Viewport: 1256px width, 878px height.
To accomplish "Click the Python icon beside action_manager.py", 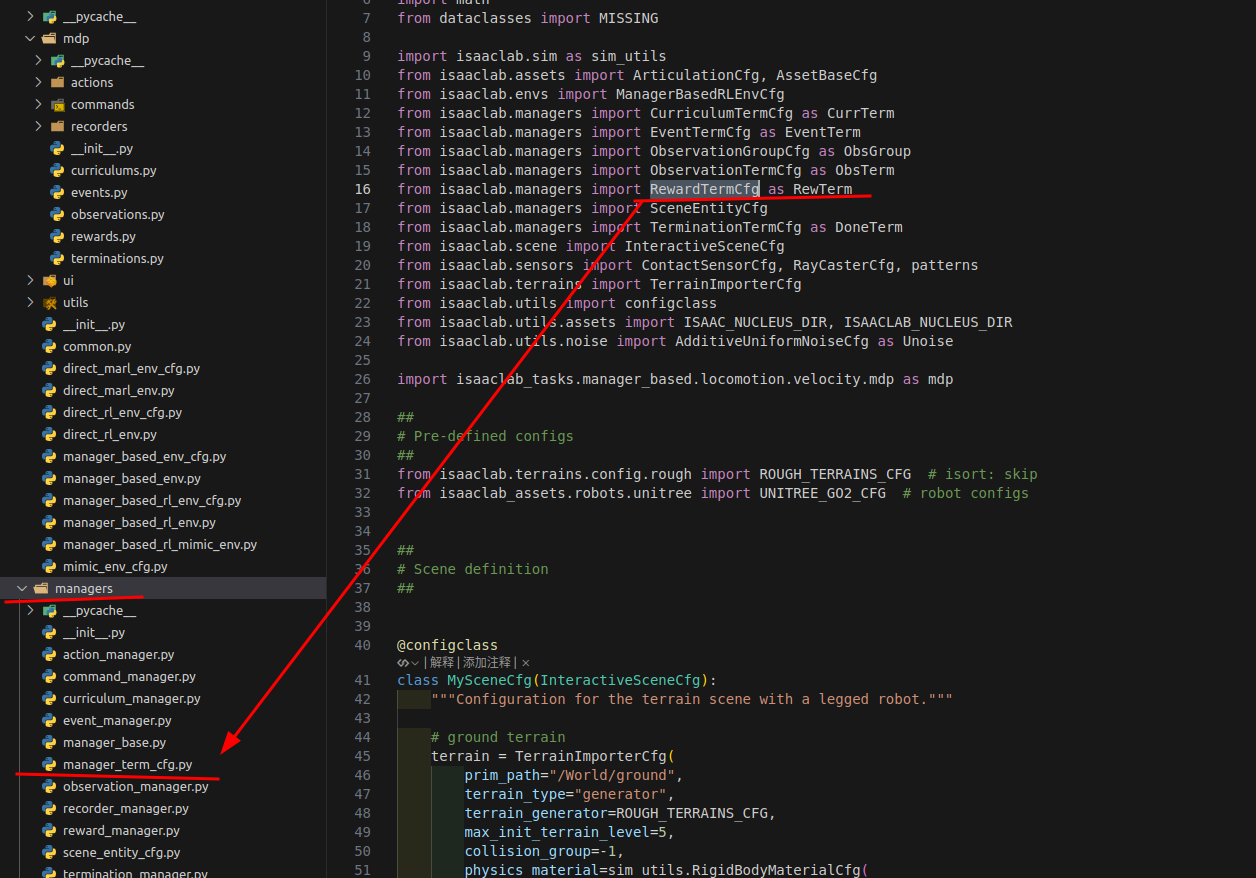I will point(49,655).
